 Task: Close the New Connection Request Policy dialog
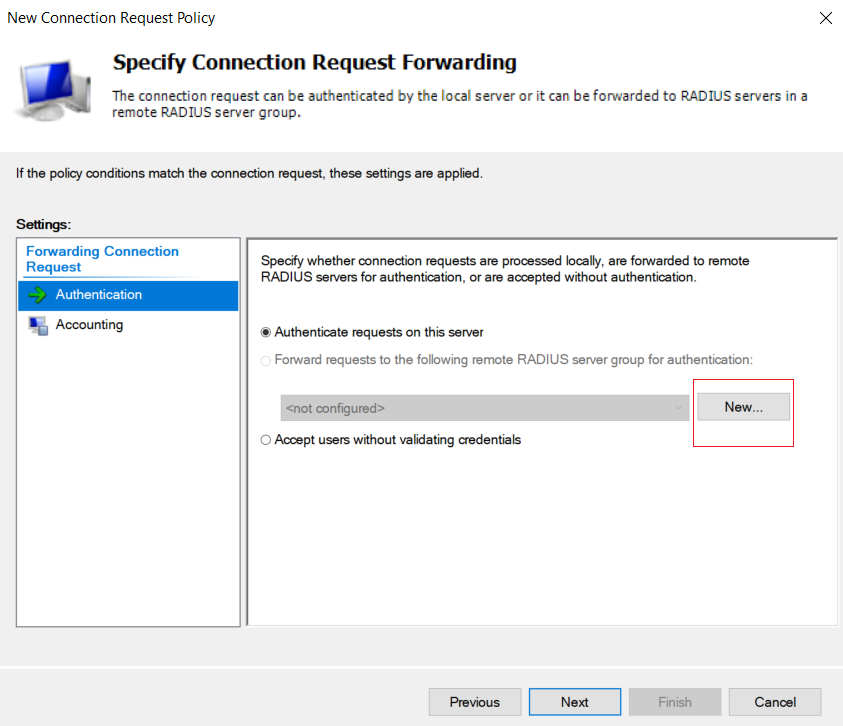(x=825, y=18)
